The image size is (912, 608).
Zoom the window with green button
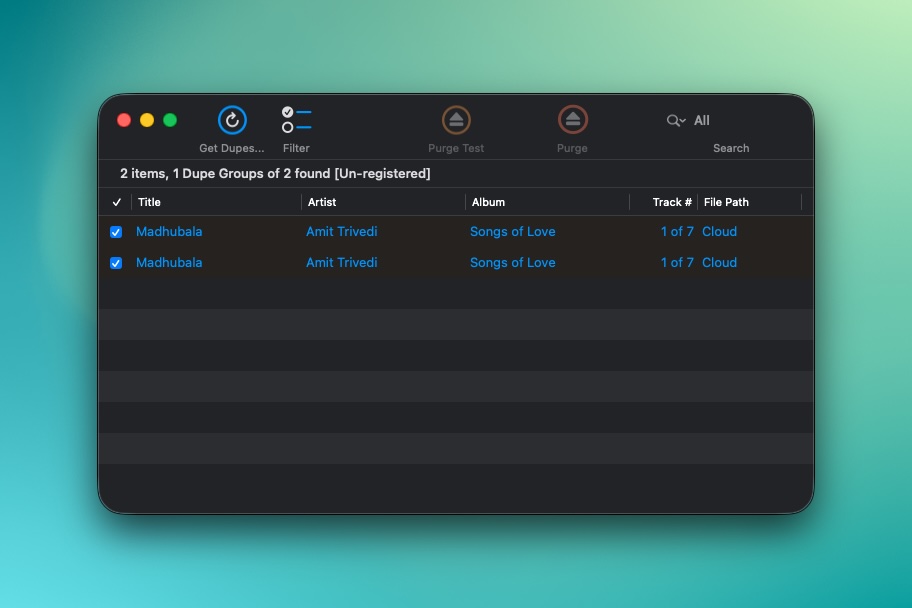pos(170,120)
